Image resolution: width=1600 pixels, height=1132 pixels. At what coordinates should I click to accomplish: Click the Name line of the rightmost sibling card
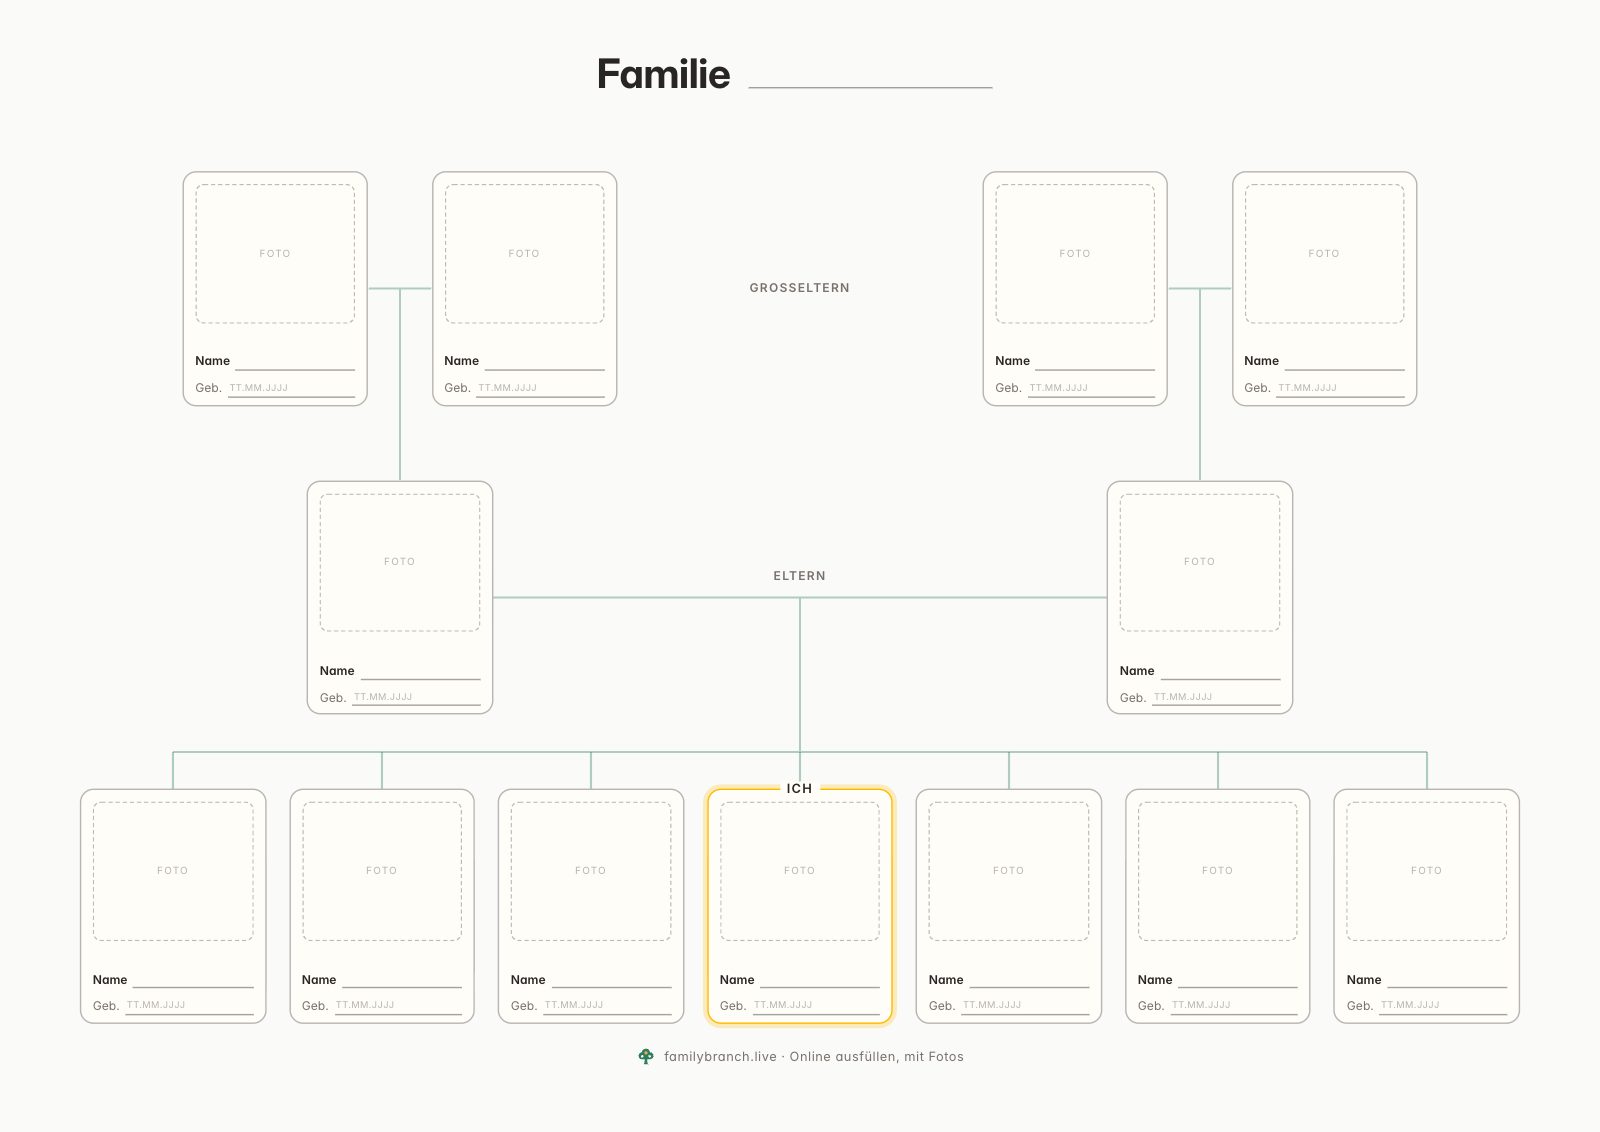[x=1446, y=986]
